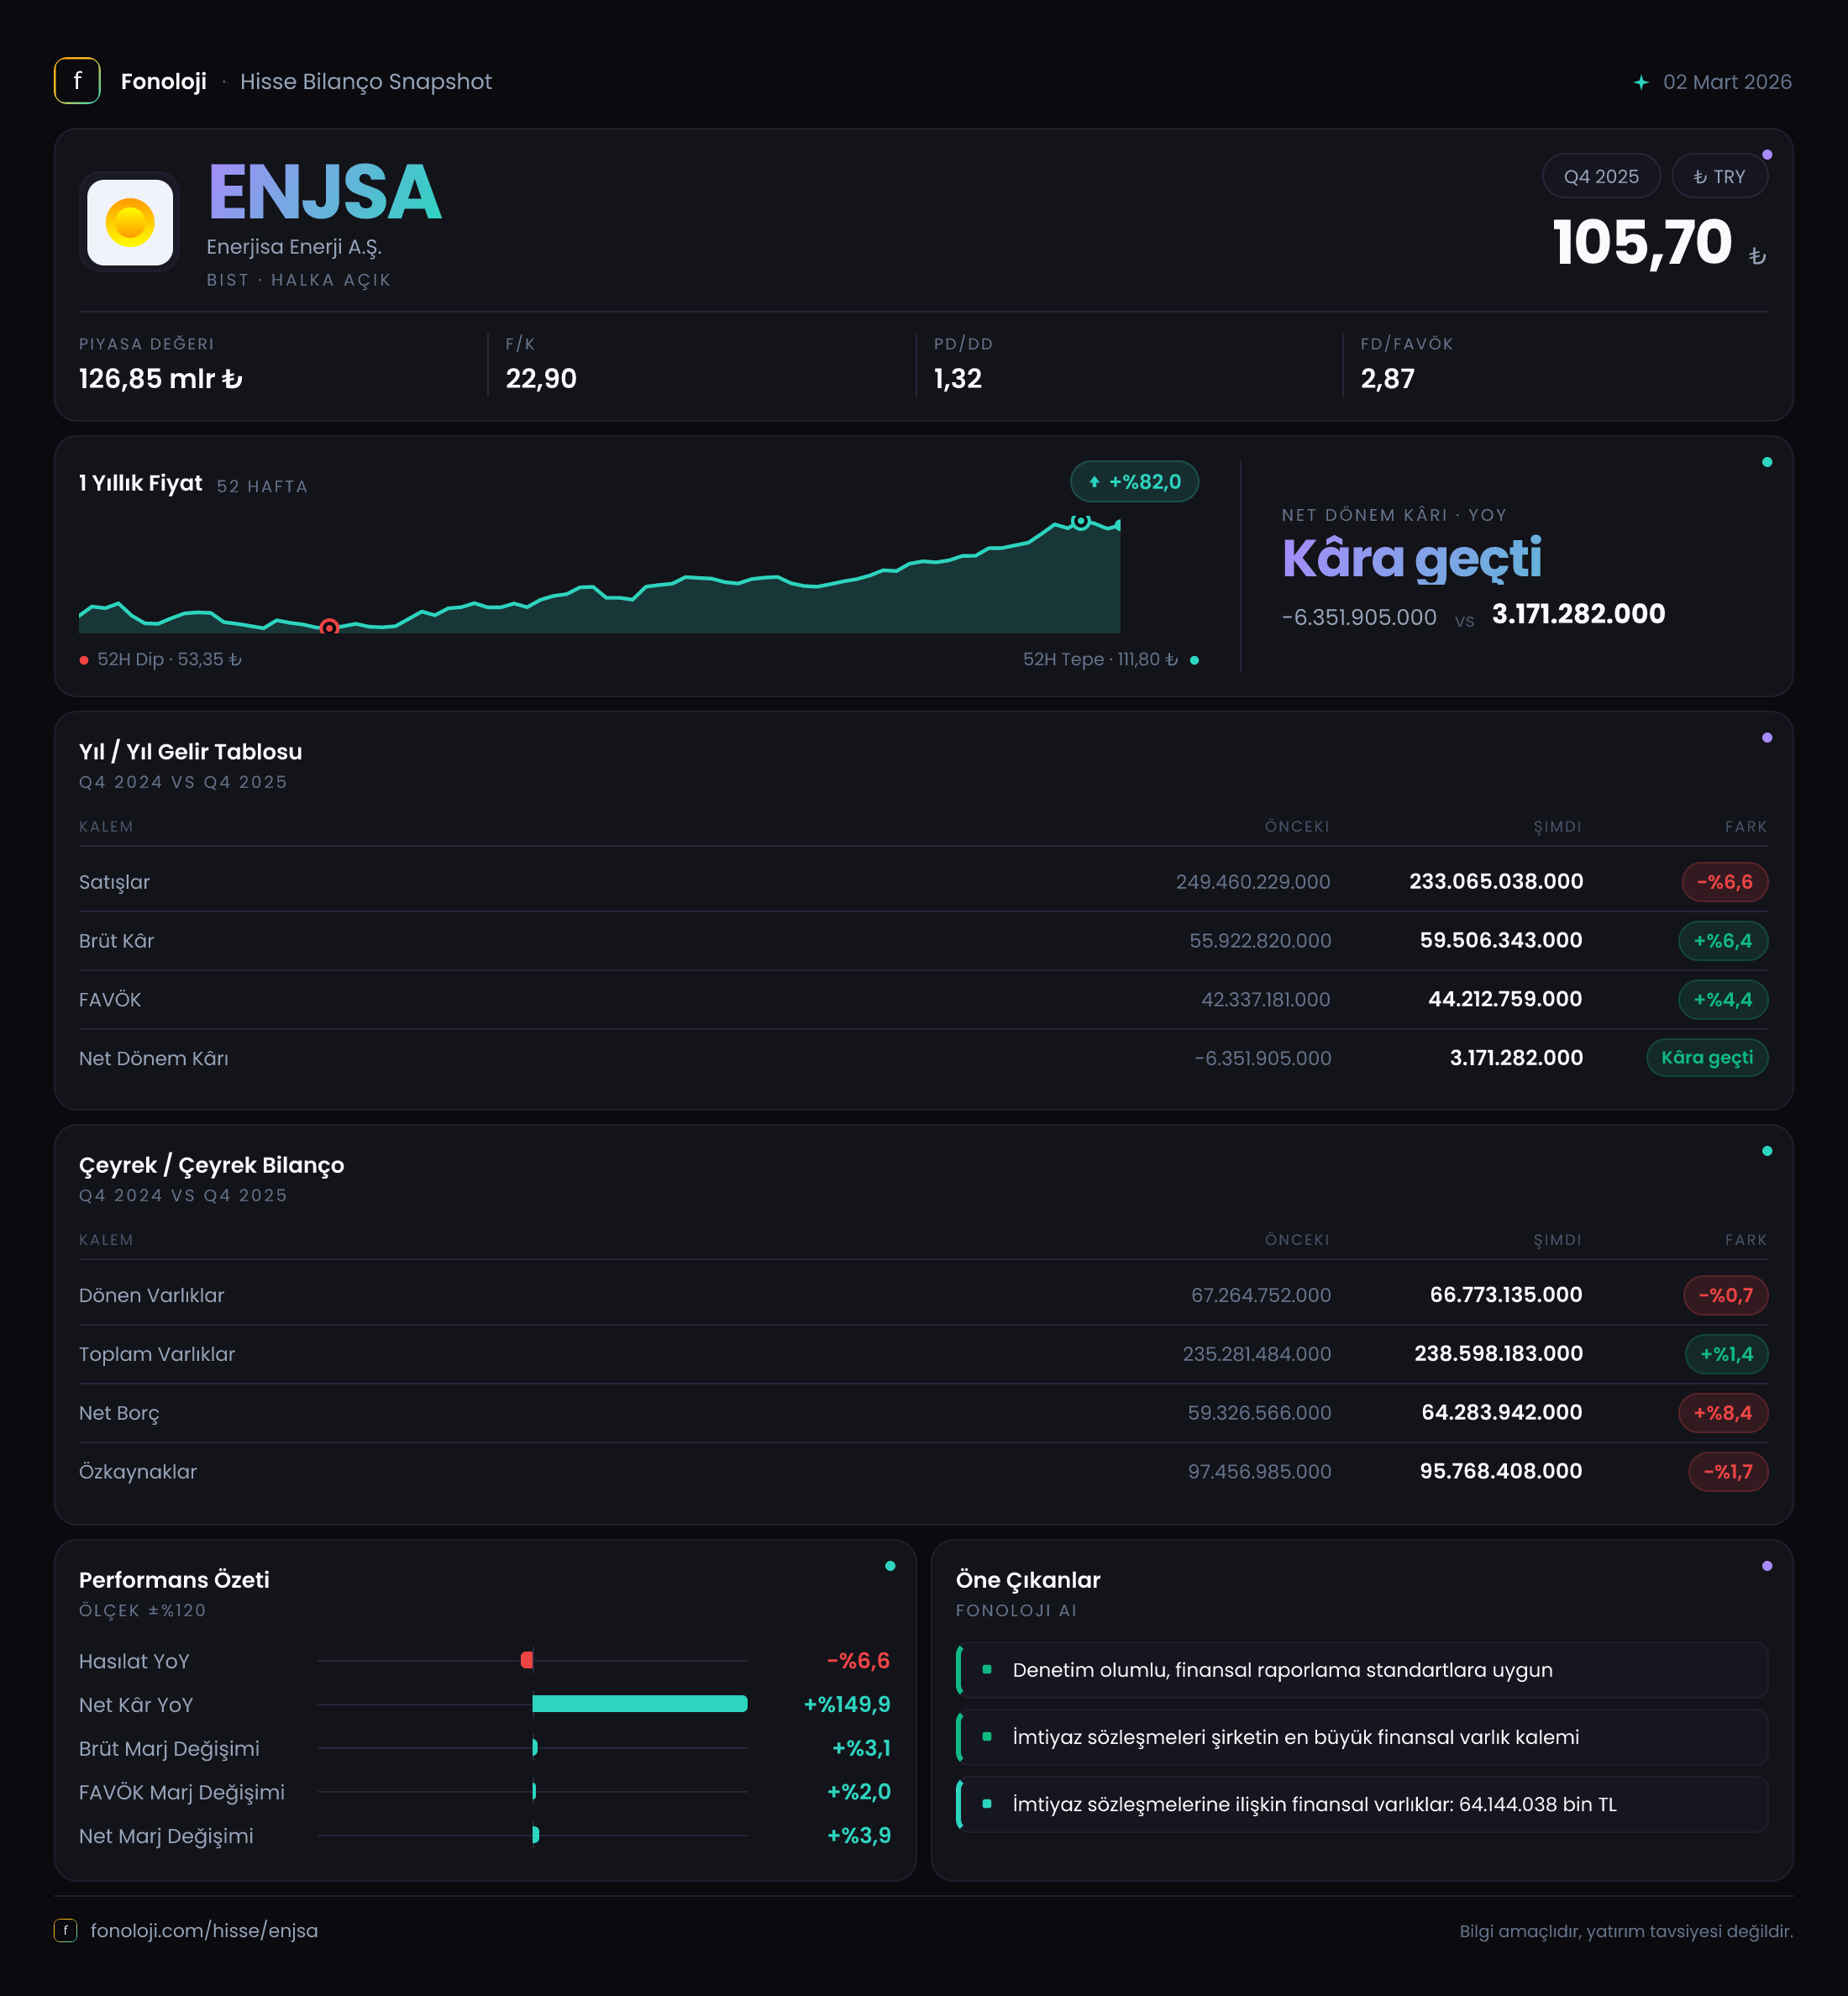The image size is (1848, 1996).
Task: Click the 'Performans Özeti' panel title
Action: [x=174, y=1580]
